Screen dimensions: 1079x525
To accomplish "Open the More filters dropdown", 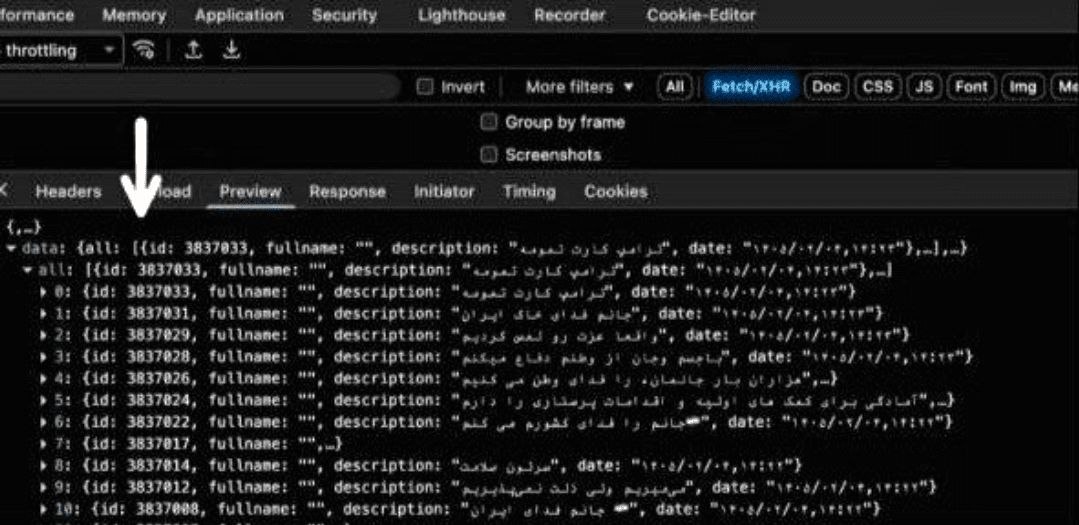I will click(580, 87).
